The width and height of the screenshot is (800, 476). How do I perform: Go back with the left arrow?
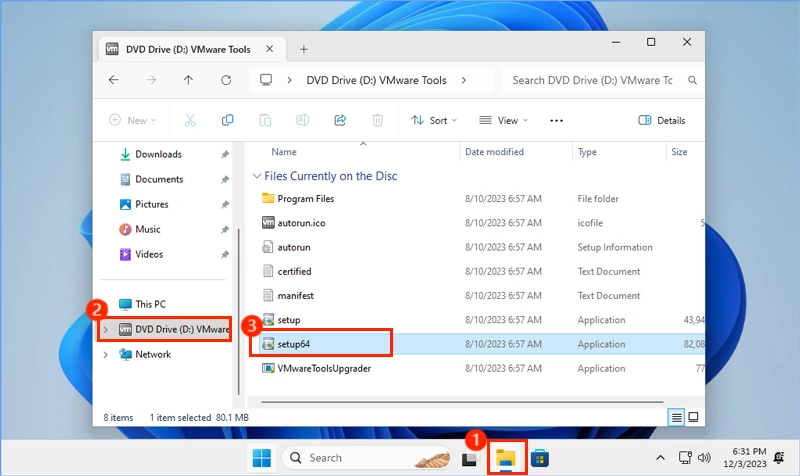click(x=114, y=80)
